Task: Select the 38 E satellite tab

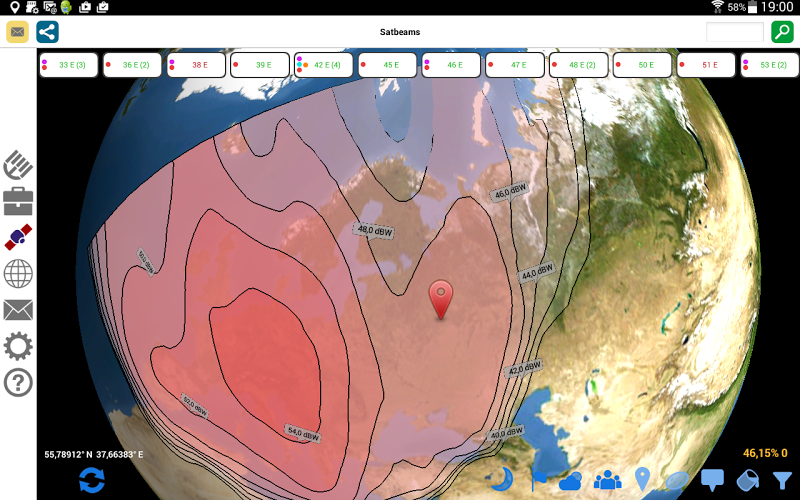Action: [x=196, y=65]
